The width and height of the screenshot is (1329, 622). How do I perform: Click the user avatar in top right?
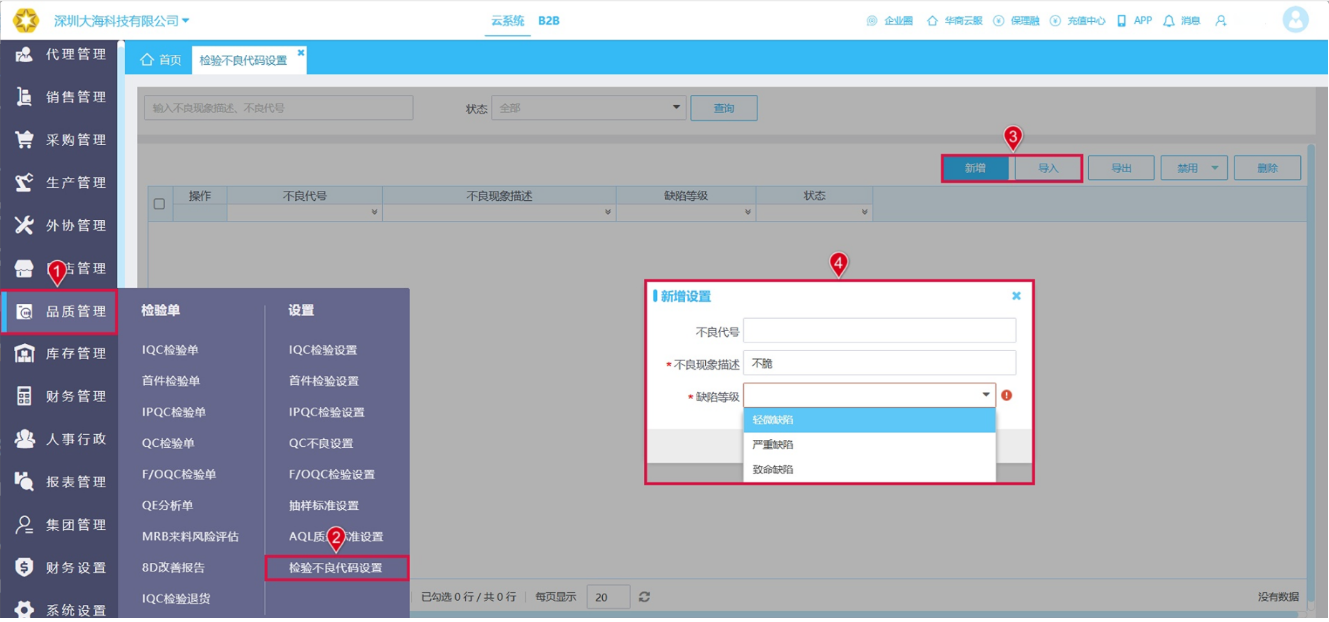pos(1295,20)
